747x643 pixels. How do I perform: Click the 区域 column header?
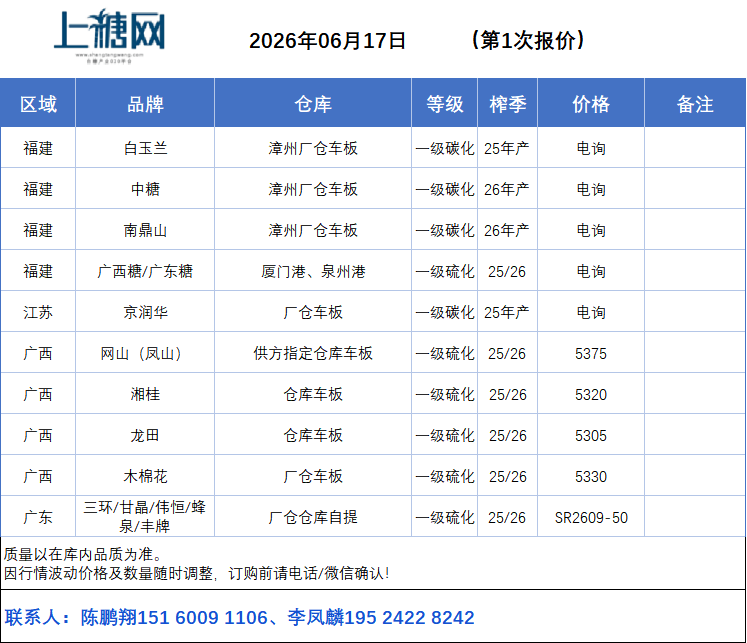point(38,104)
